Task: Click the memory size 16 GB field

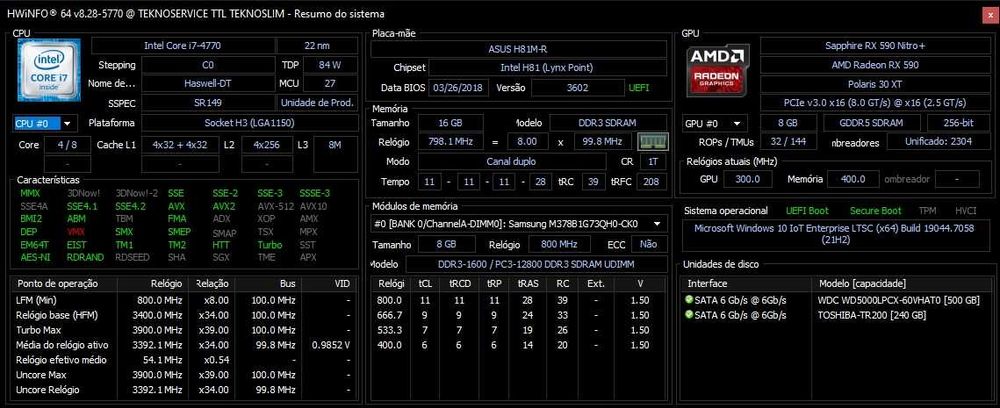Action: pyautogui.click(x=450, y=123)
